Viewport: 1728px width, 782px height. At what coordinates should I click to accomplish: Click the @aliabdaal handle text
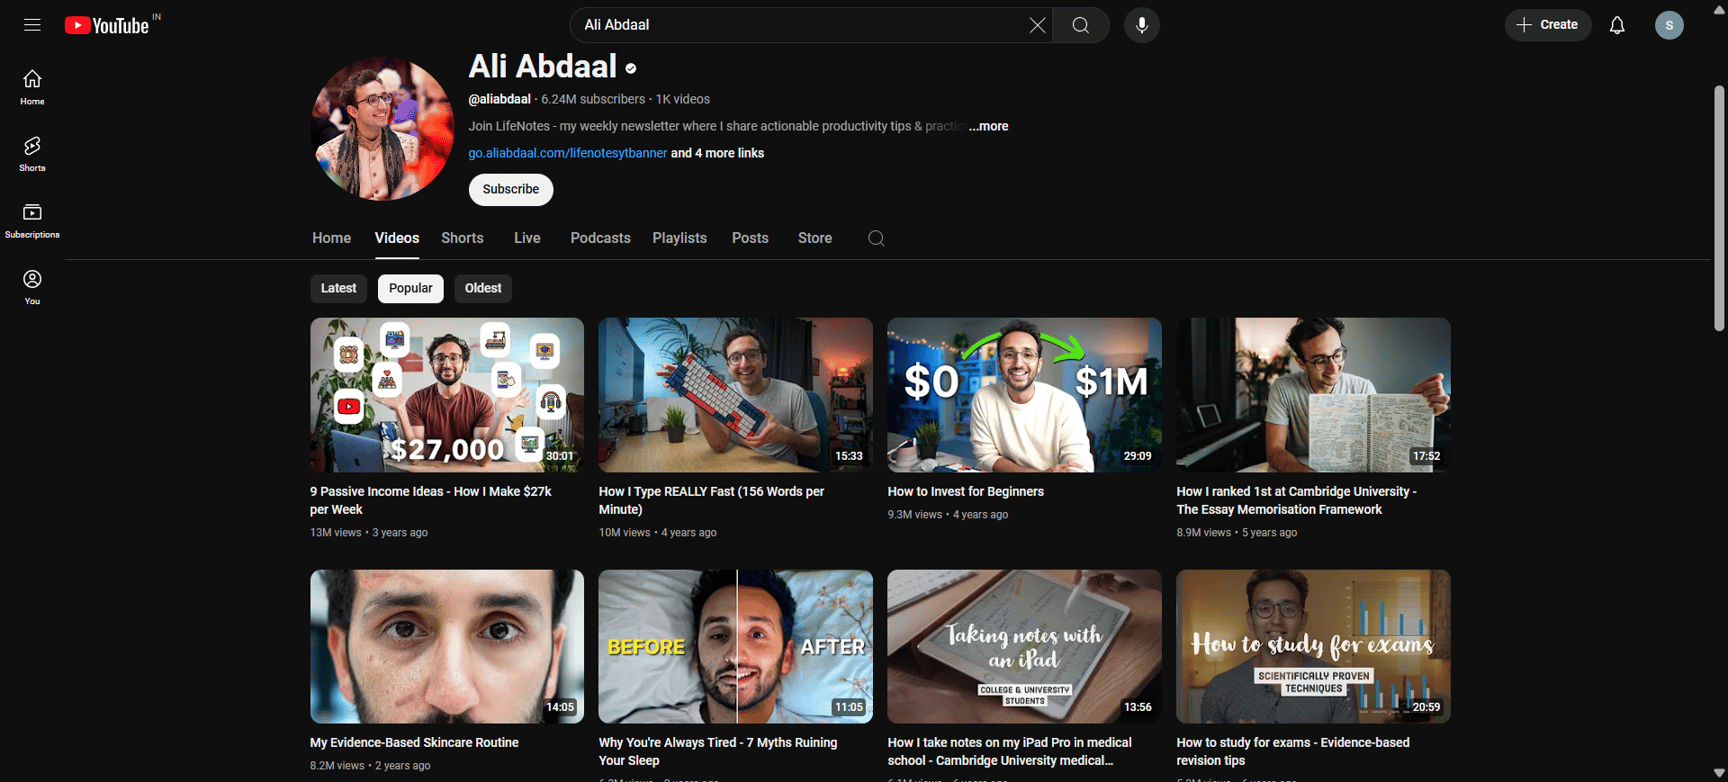pos(499,99)
